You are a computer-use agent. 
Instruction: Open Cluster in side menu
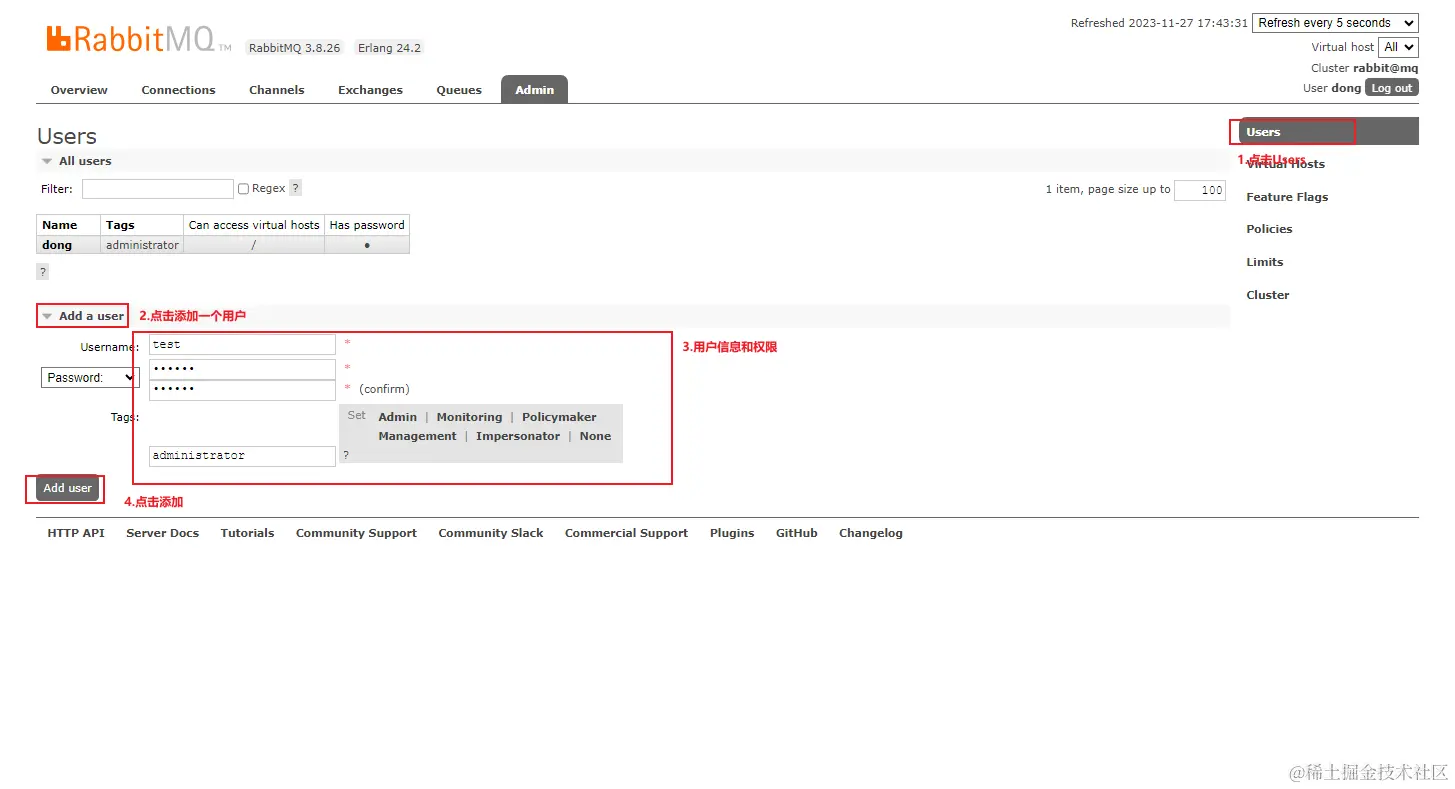click(x=1267, y=295)
